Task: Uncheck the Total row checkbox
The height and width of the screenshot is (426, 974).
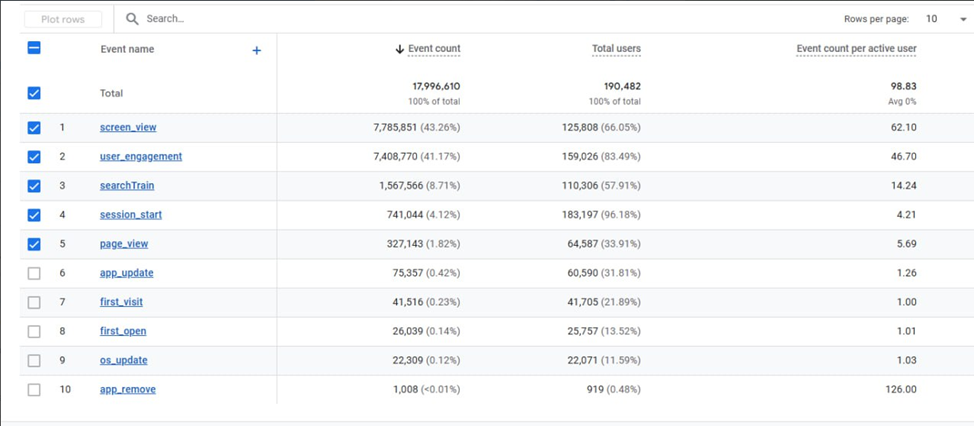Action: [x=34, y=93]
